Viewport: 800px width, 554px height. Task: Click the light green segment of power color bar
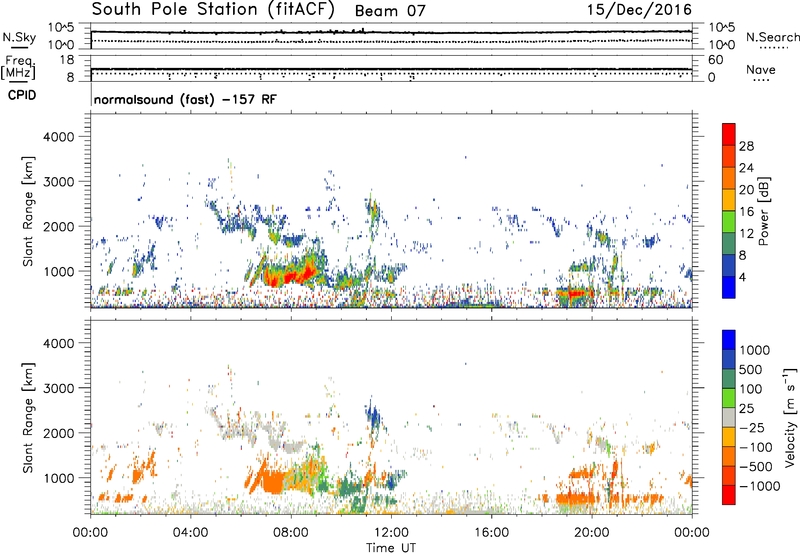click(729, 222)
